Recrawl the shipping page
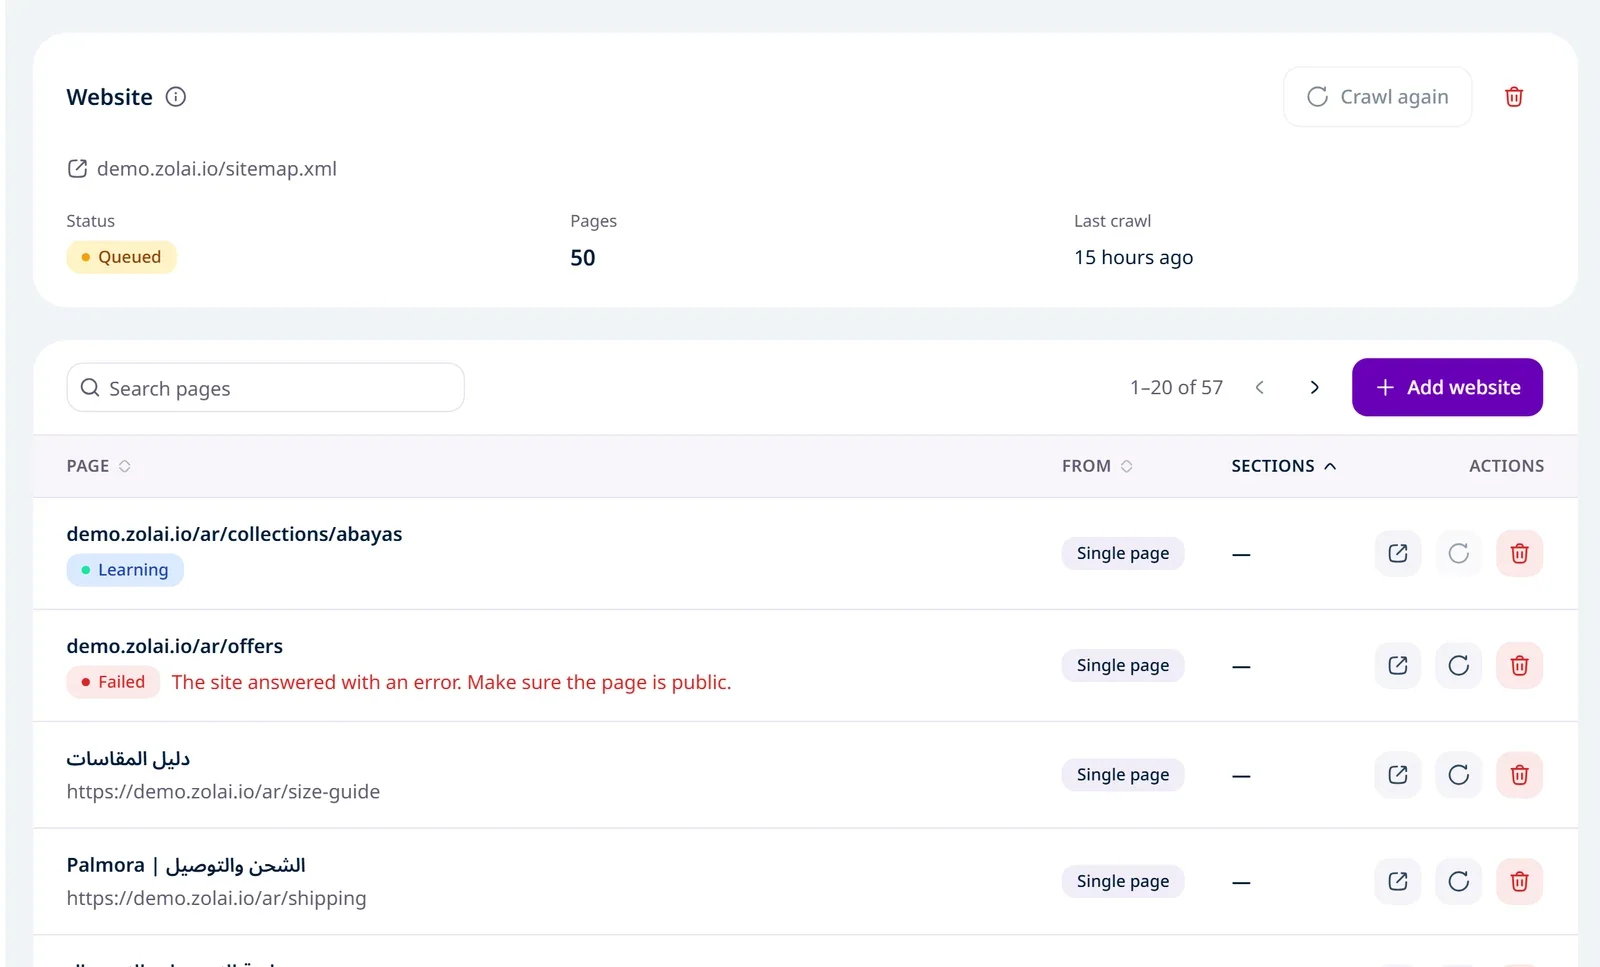This screenshot has height=967, width=1600. coord(1459,882)
